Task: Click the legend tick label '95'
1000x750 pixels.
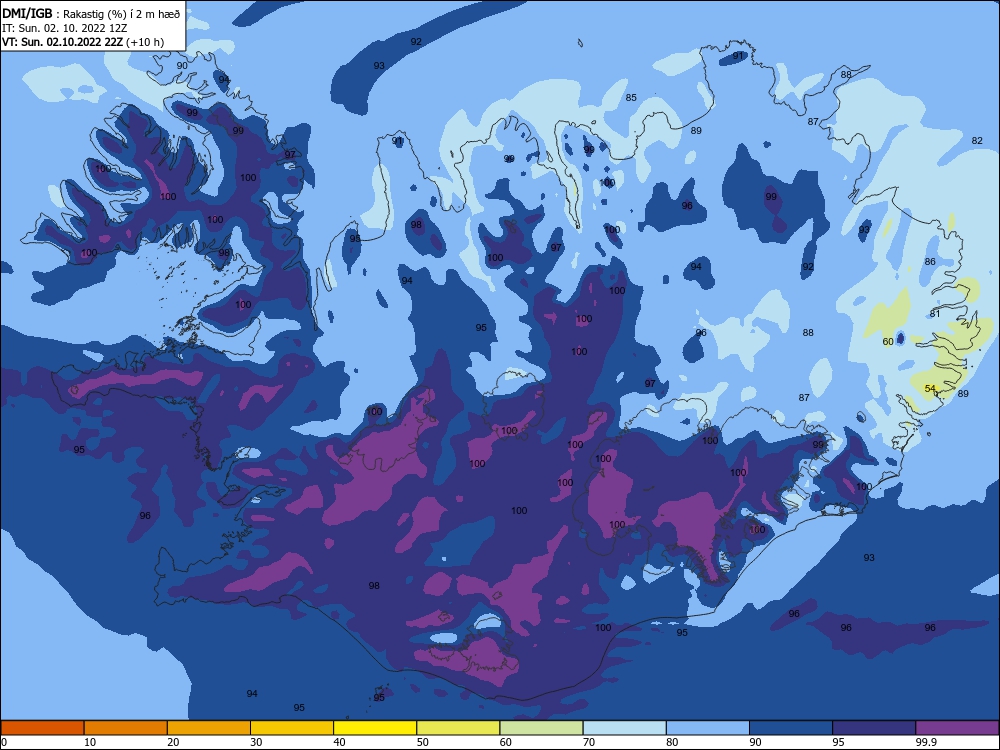Action: click(839, 742)
